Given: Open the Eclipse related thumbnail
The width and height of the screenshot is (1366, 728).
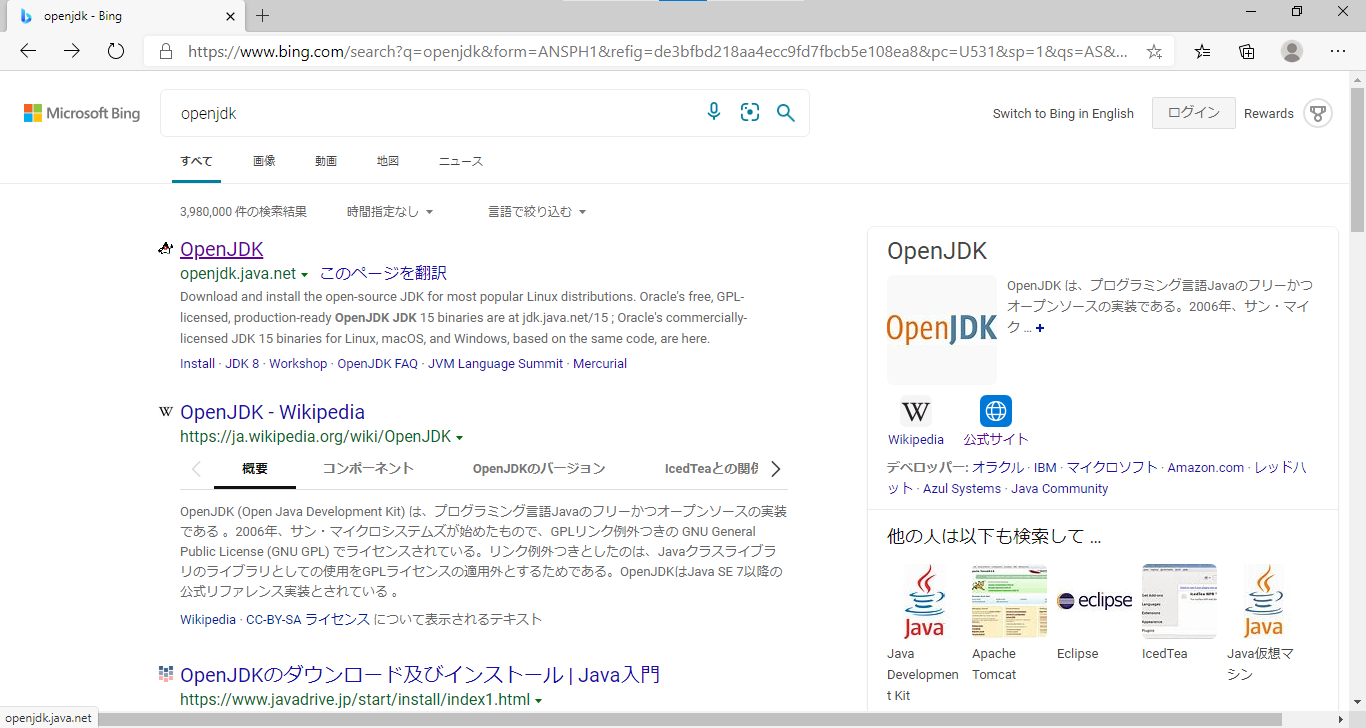Looking at the screenshot, I should (x=1094, y=601).
